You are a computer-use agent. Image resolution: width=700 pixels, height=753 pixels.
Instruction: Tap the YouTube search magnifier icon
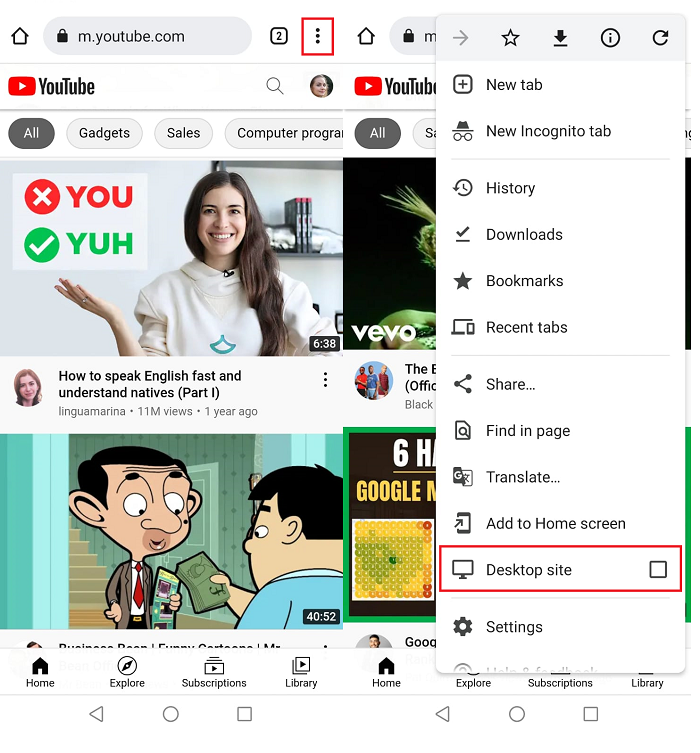(x=275, y=86)
